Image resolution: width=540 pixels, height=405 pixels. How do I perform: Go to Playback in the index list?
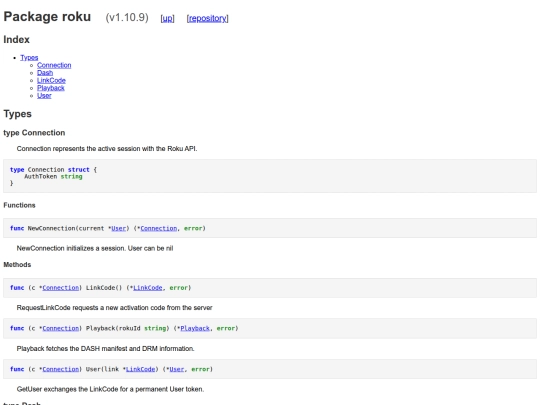[51, 88]
